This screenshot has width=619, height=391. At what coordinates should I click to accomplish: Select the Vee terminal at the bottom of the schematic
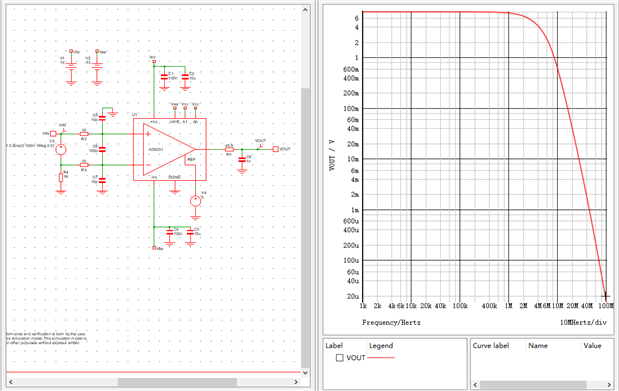[154, 248]
